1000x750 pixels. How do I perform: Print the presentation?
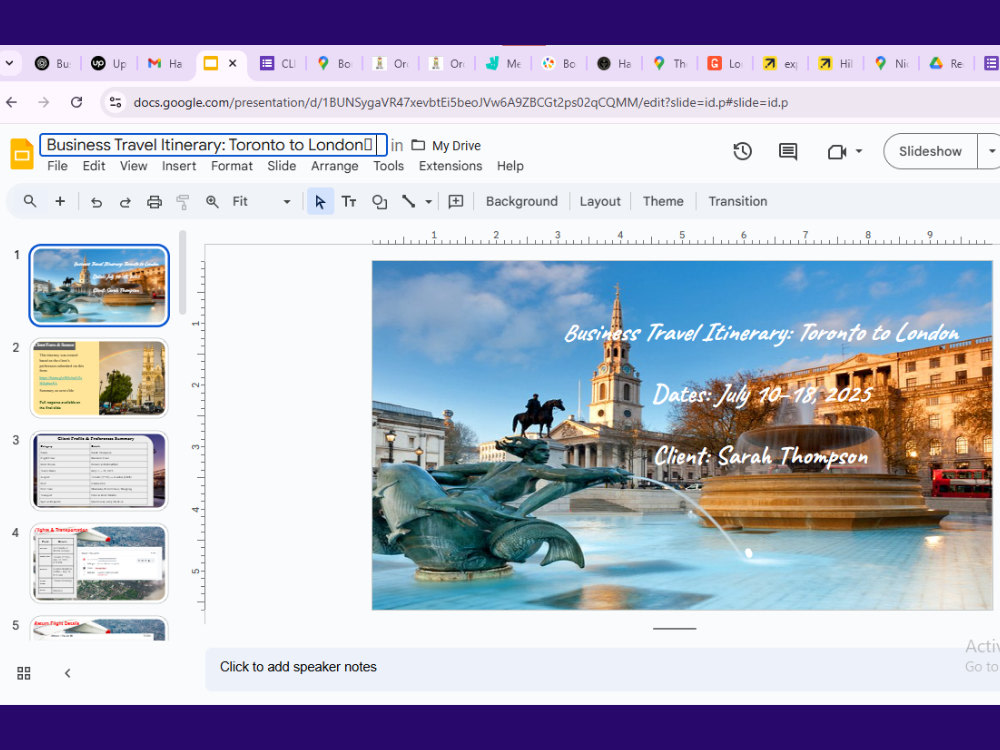[x=154, y=202]
